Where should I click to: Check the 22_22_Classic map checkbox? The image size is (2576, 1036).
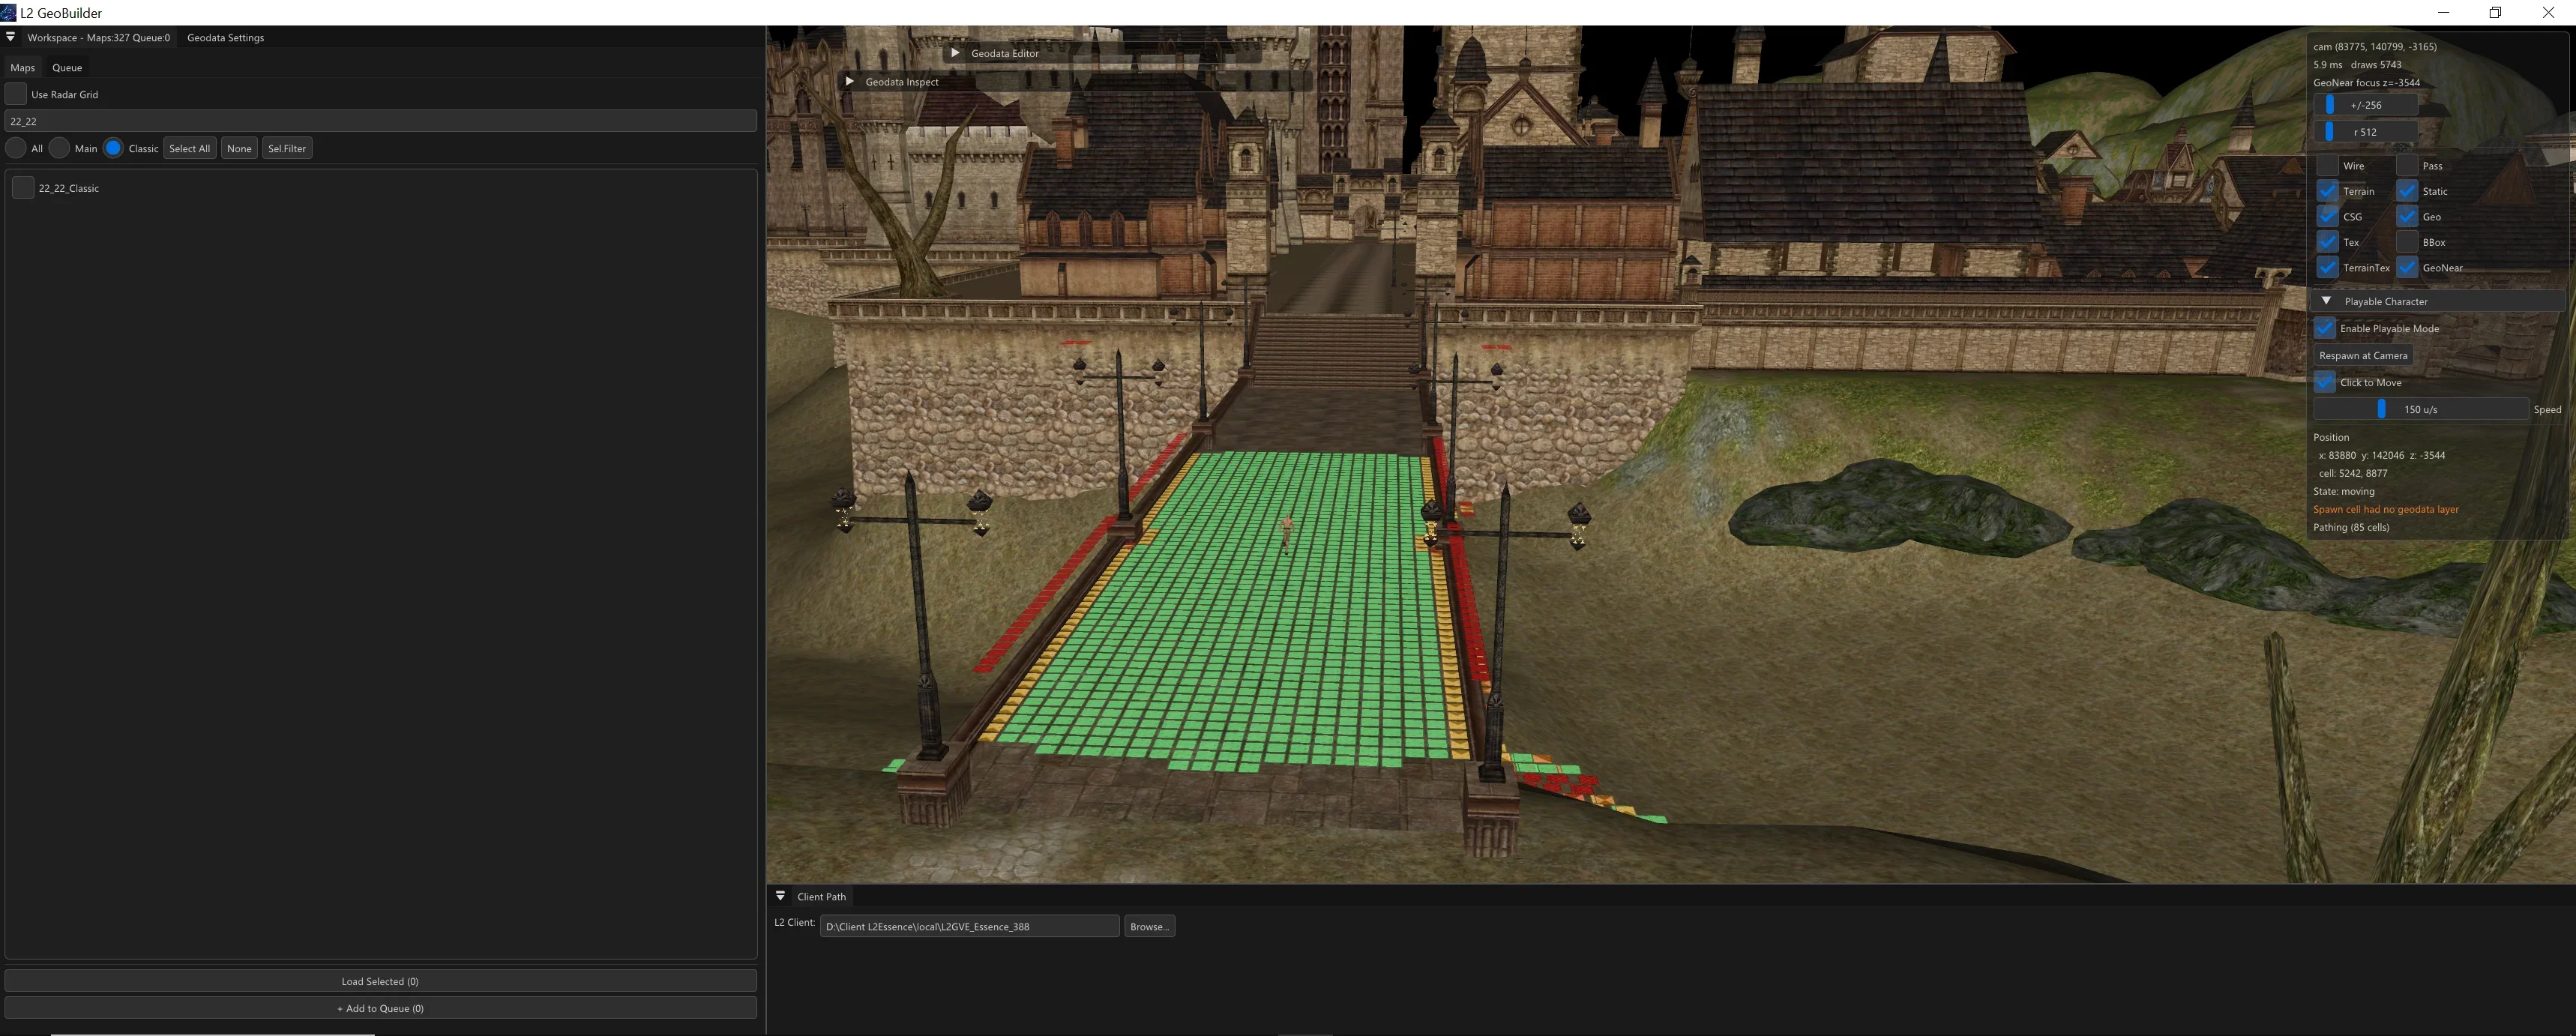tap(23, 188)
